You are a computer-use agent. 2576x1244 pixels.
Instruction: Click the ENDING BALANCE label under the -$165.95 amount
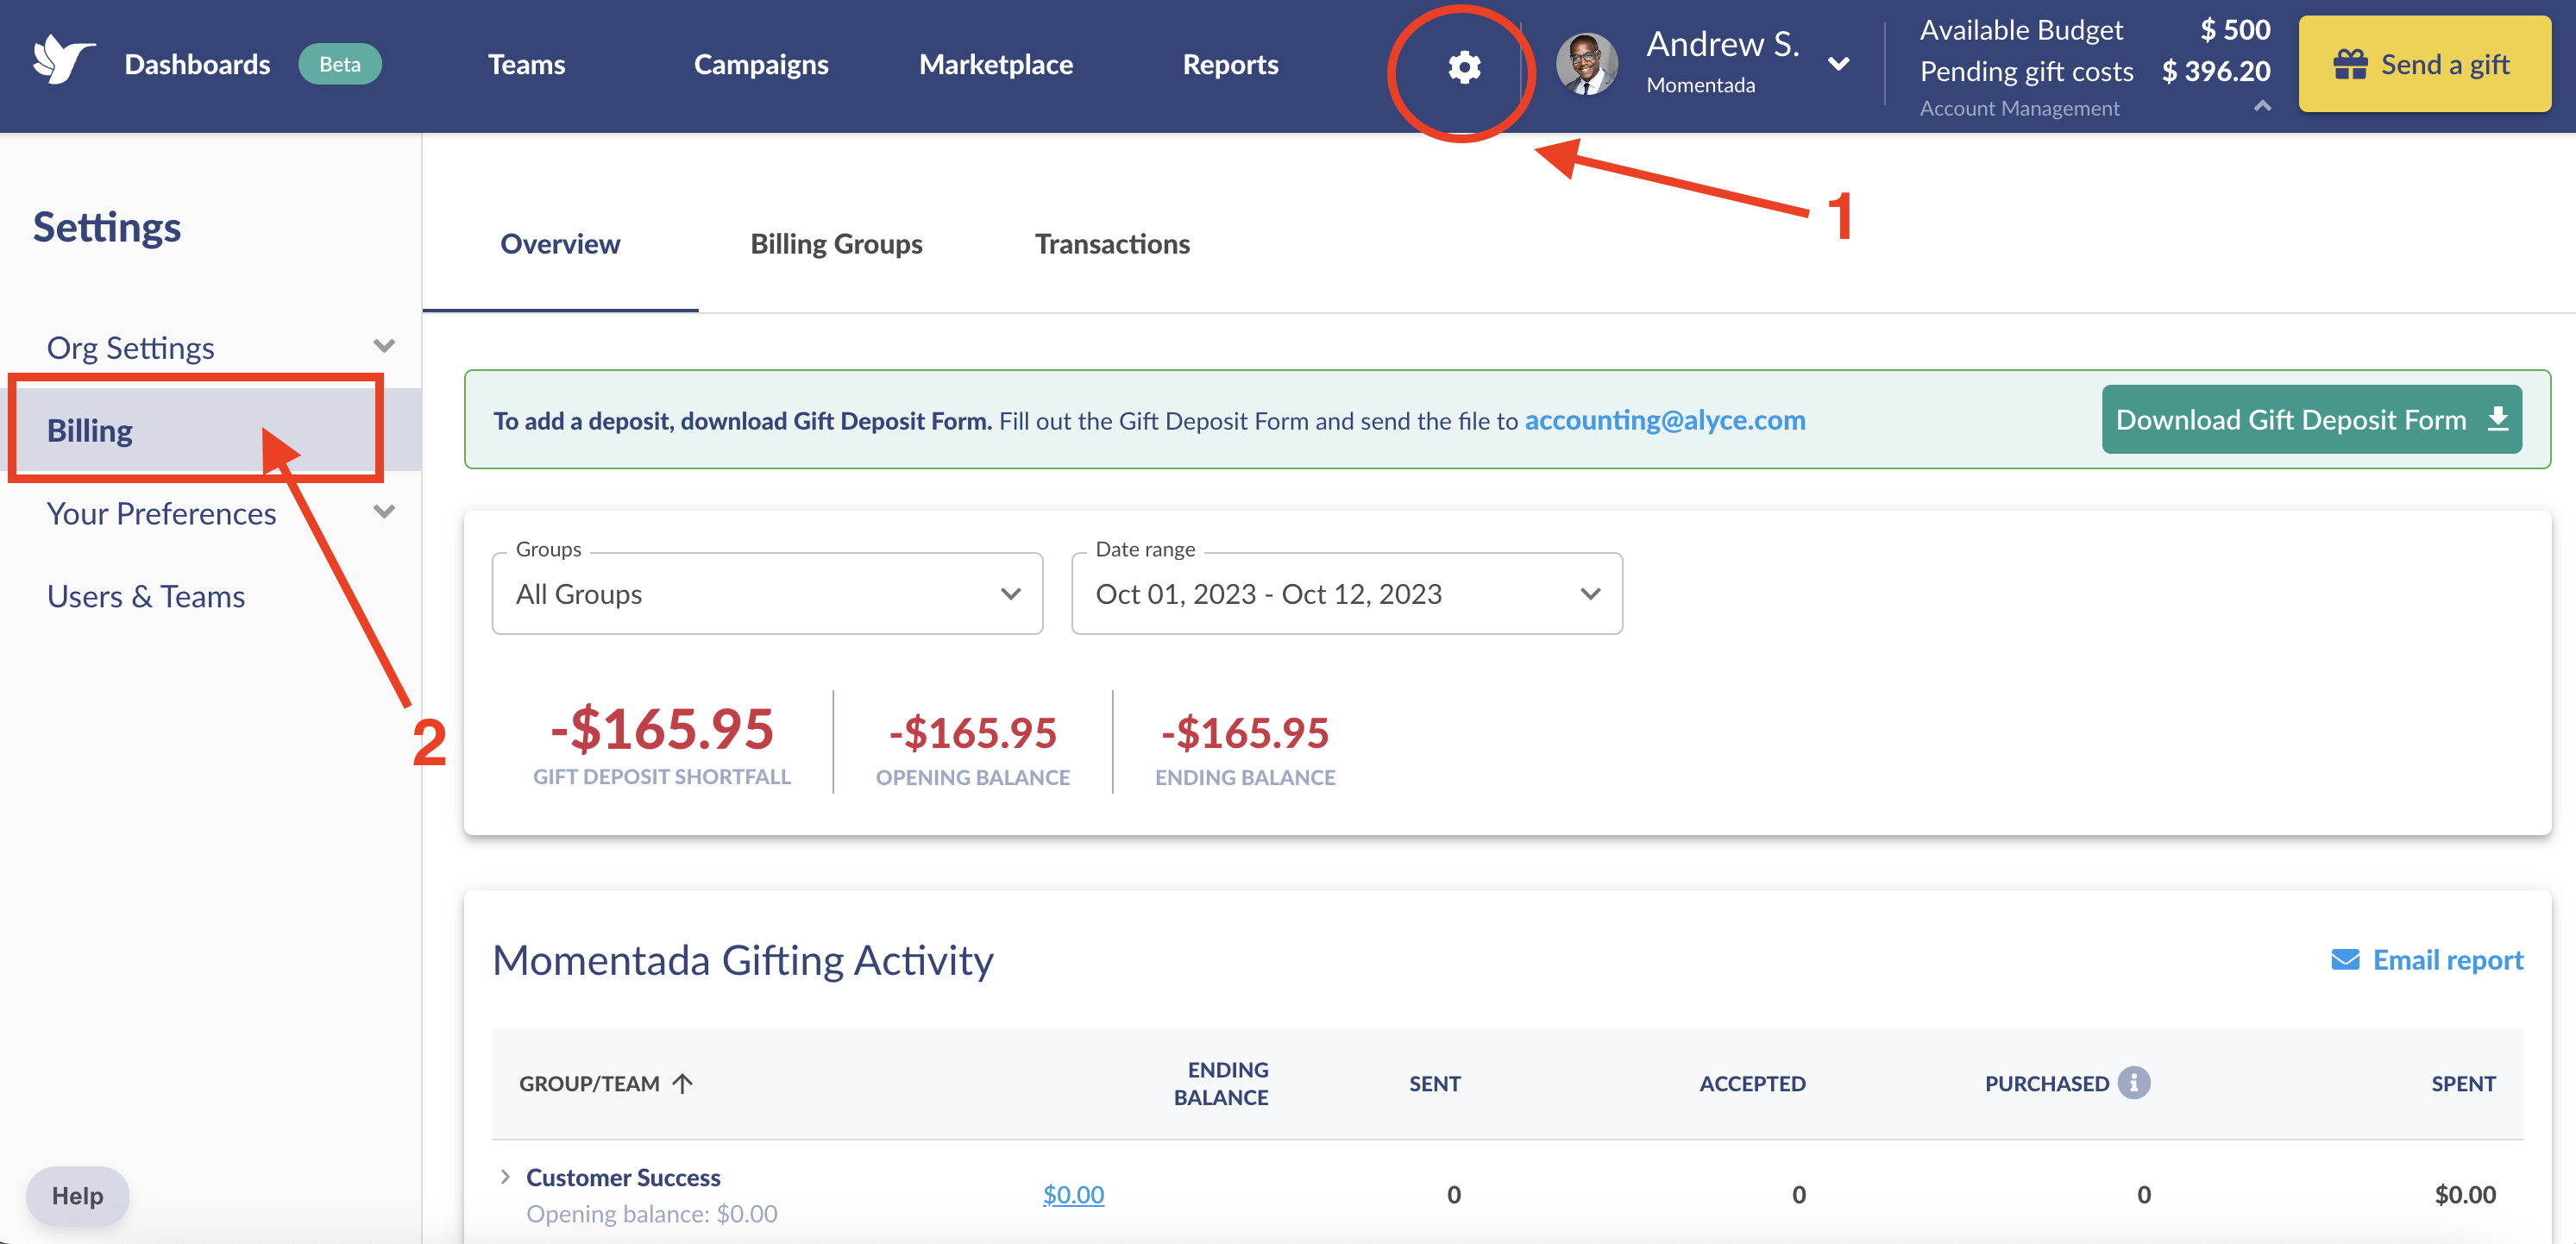(1245, 777)
